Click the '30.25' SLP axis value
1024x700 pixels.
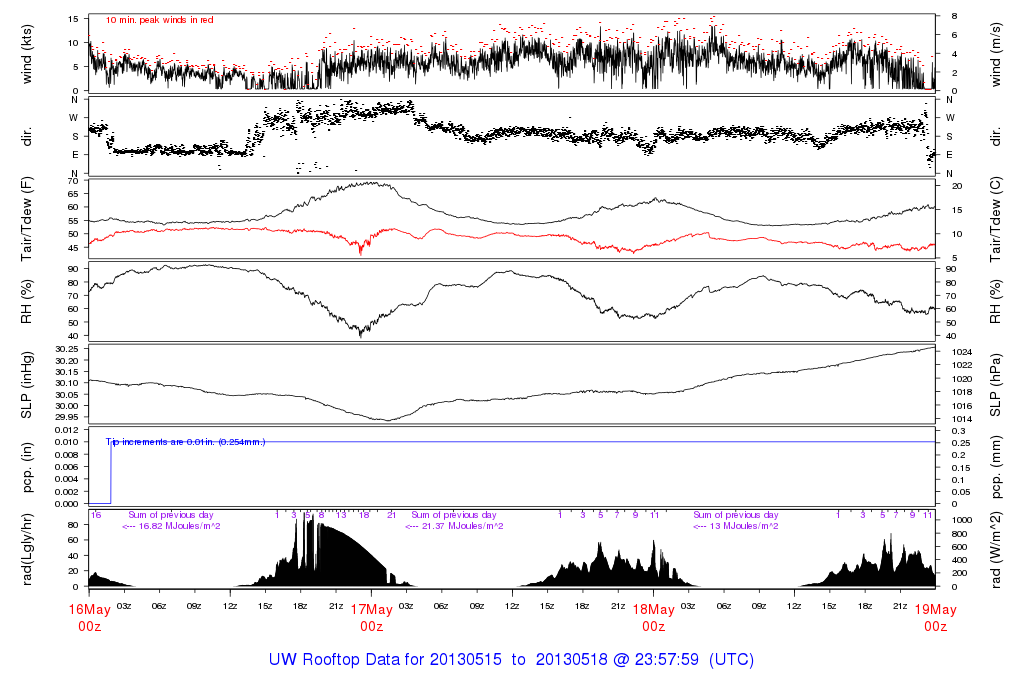coord(67,349)
